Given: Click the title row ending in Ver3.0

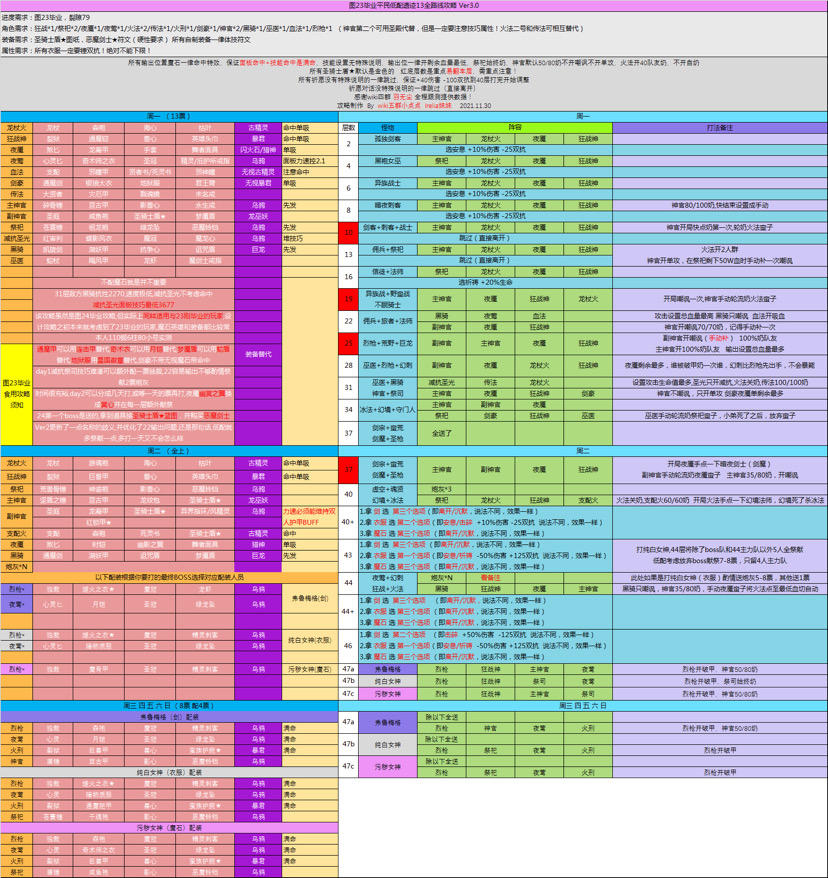Looking at the screenshot, I should 414,6.
